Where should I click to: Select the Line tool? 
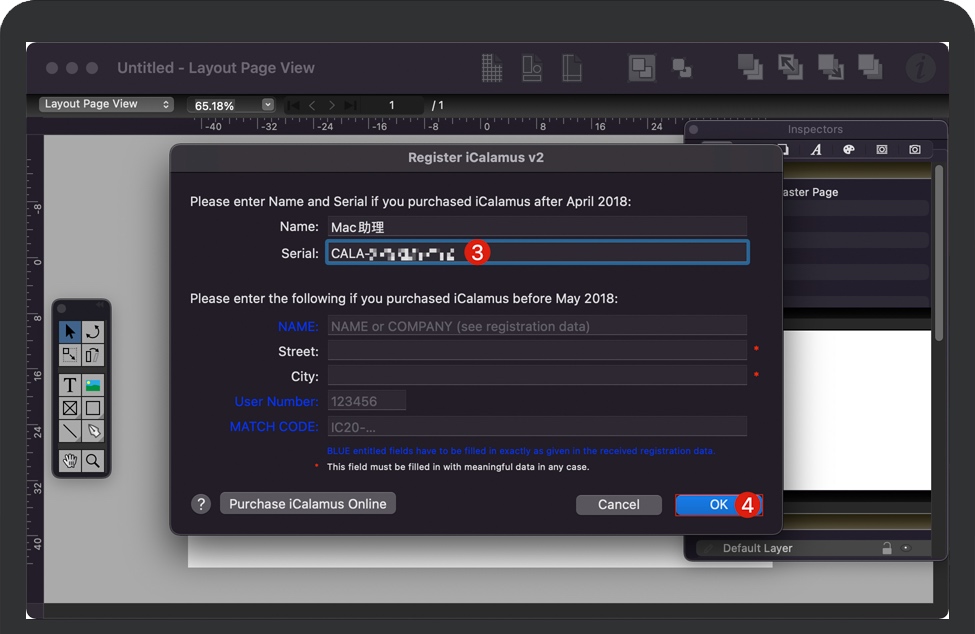point(70,431)
